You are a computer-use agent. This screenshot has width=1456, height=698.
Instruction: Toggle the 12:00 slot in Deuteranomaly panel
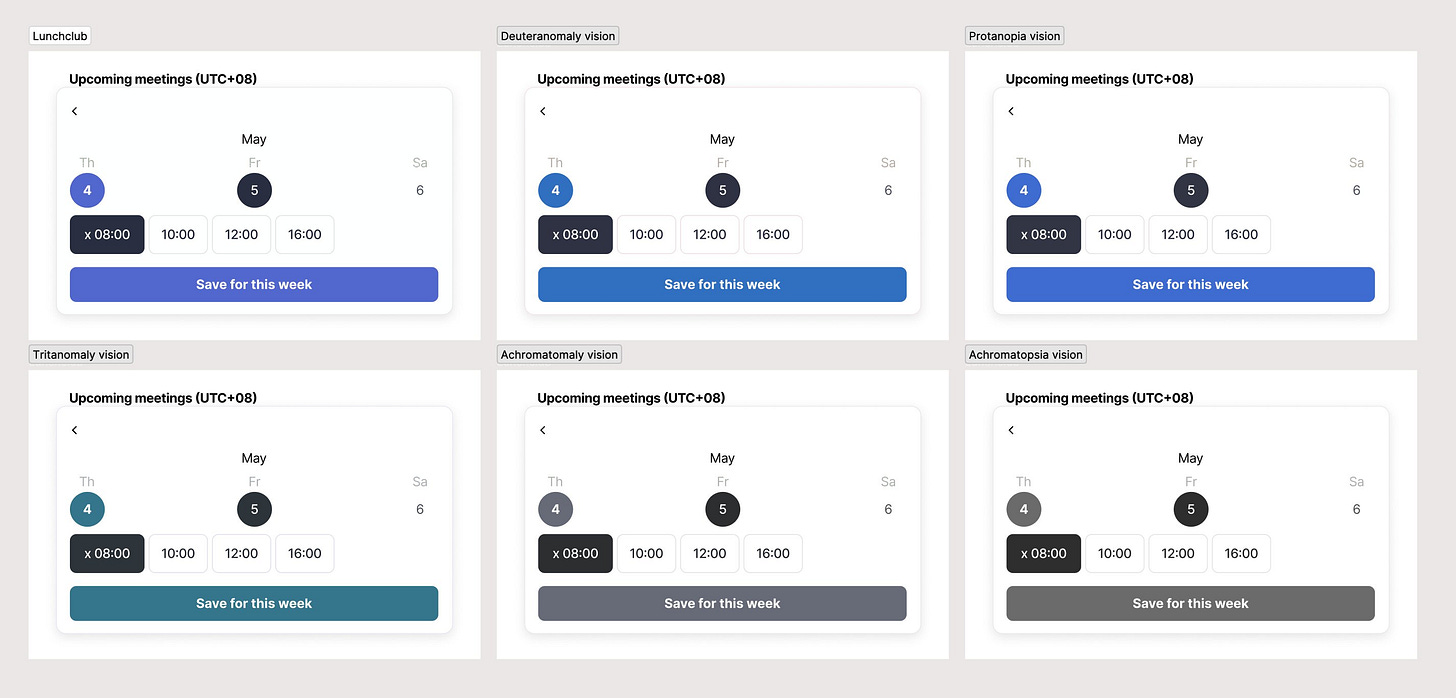click(x=709, y=234)
